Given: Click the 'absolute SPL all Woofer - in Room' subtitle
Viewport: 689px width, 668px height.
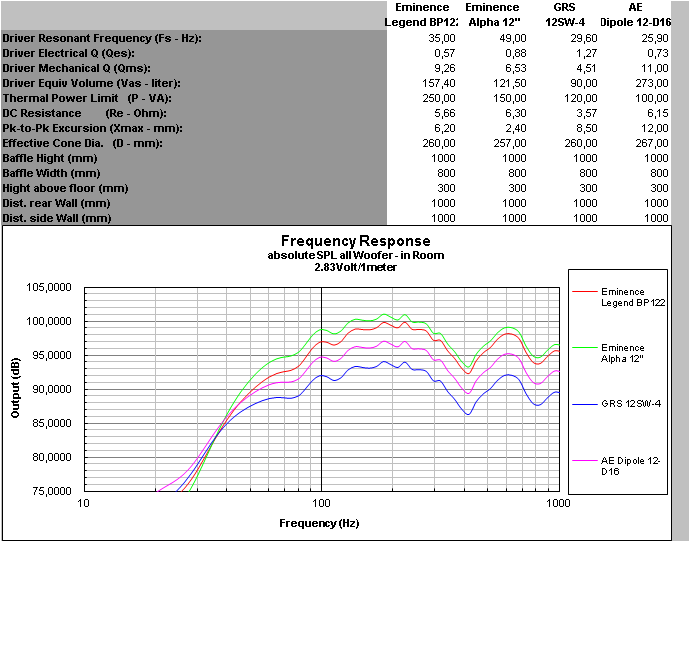Looking at the screenshot, I should click(x=355, y=255).
